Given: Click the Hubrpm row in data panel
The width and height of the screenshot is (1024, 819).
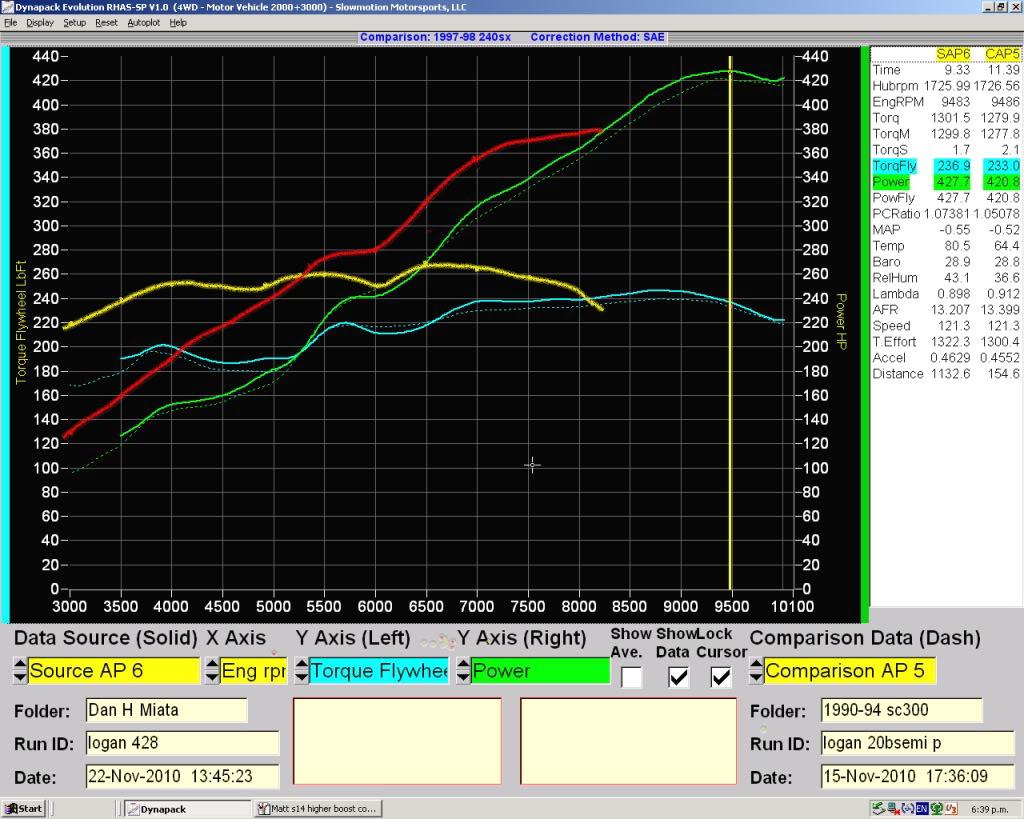Looking at the screenshot, I should [946, 86].
